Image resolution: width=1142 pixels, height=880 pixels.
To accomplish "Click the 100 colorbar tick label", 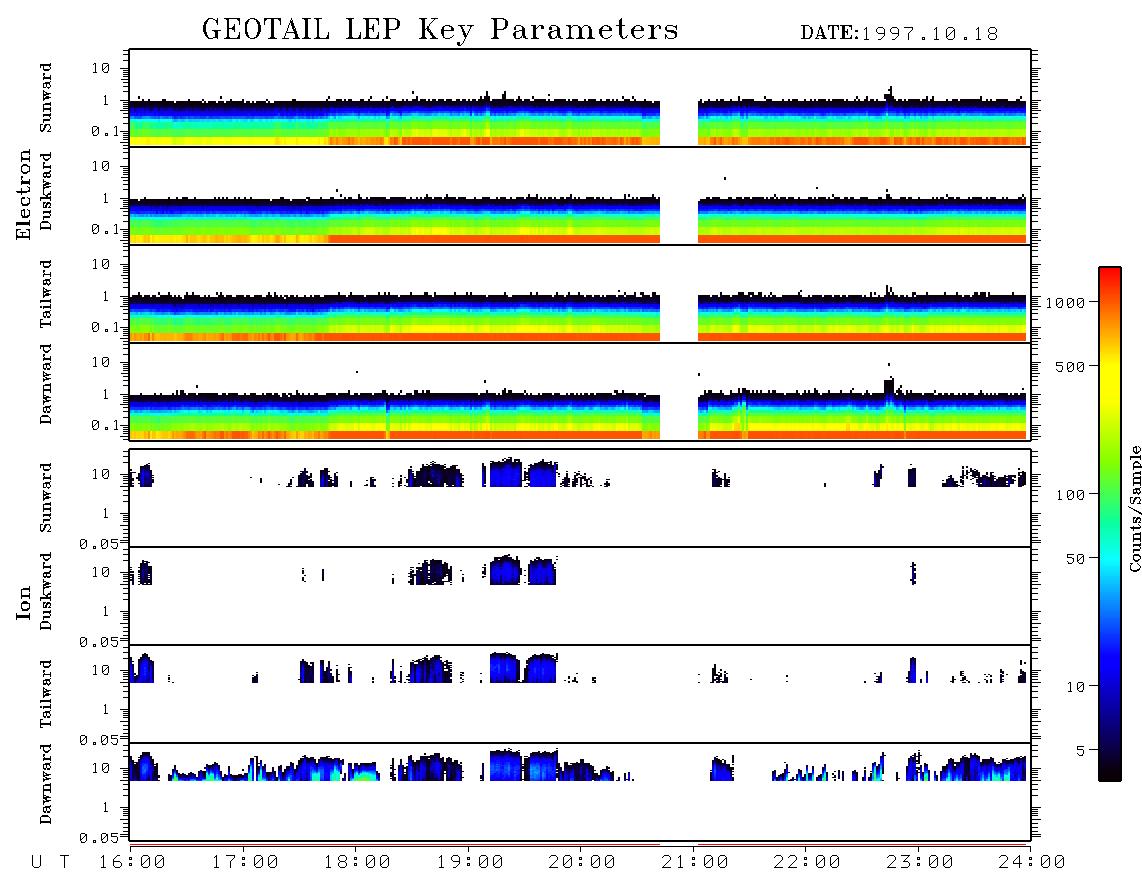I will pyautogui.click(x=1071, y=495).
